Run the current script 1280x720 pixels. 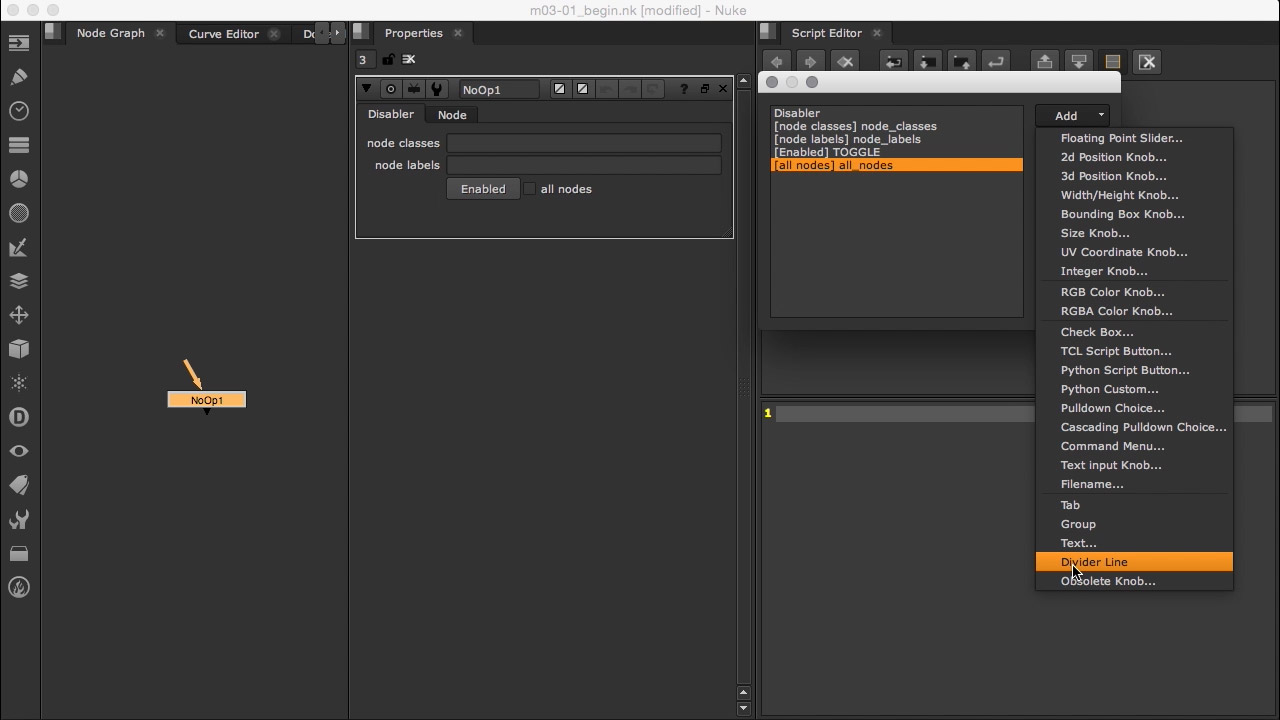coord(996,62)
